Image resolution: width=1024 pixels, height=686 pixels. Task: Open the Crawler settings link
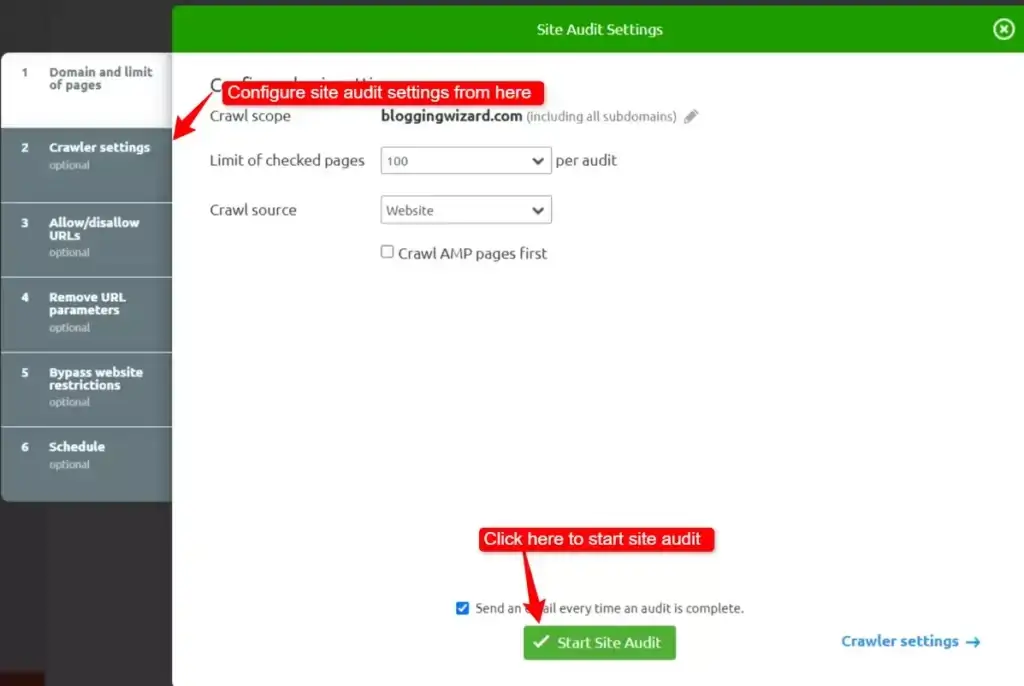click(899, 641)
